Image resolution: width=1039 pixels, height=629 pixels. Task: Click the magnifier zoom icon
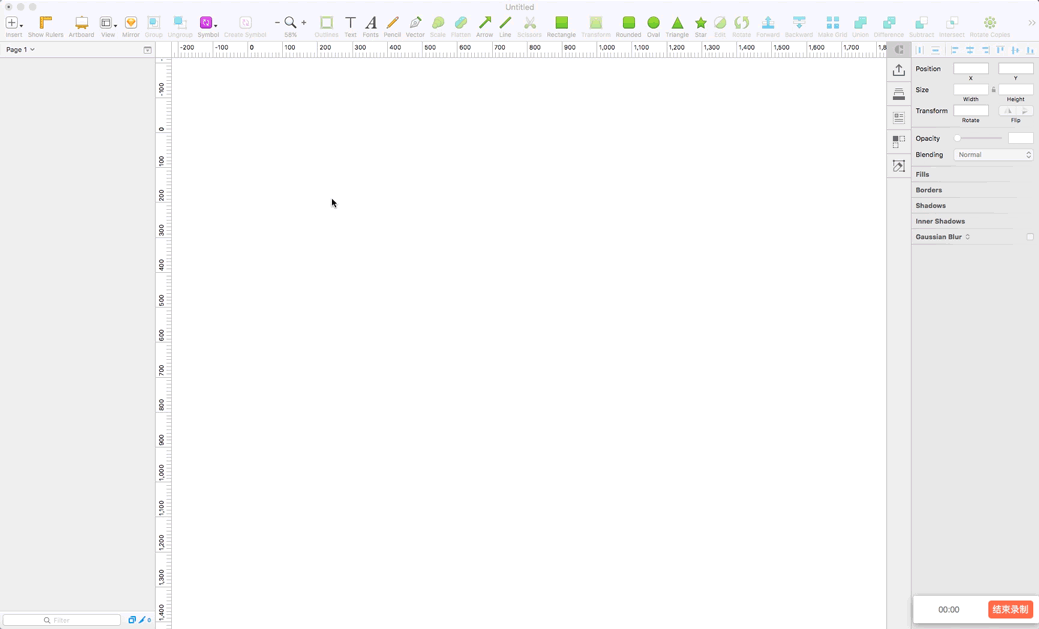[x=290, y=23]
